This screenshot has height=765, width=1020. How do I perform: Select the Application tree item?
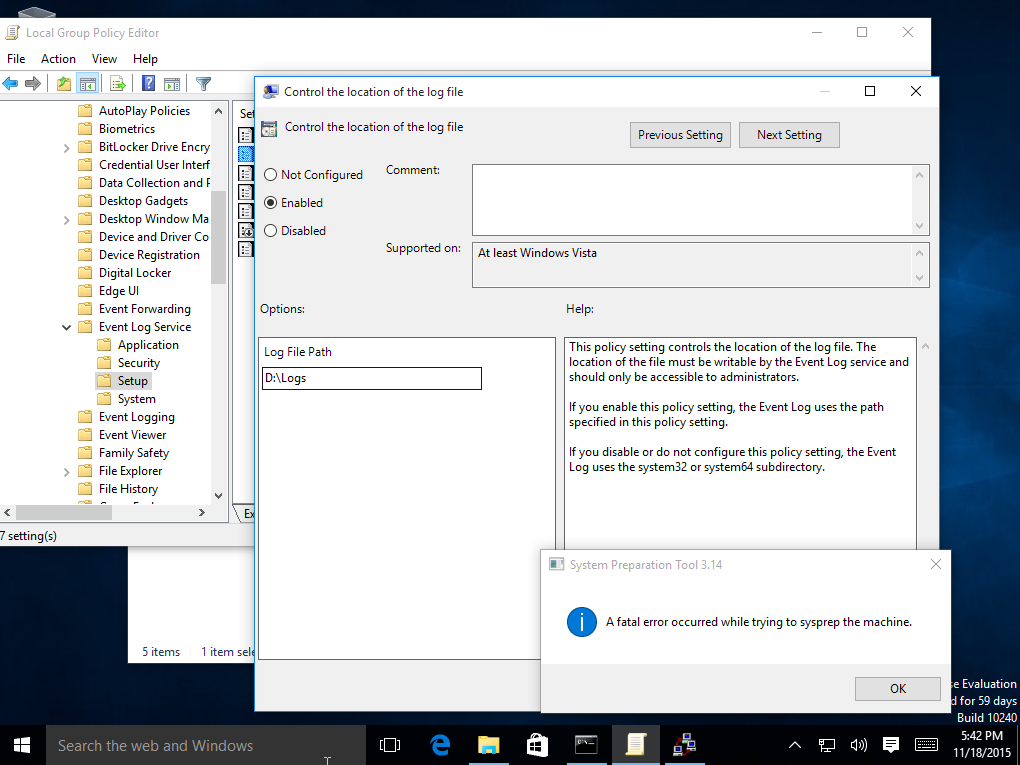pos(148,345)
